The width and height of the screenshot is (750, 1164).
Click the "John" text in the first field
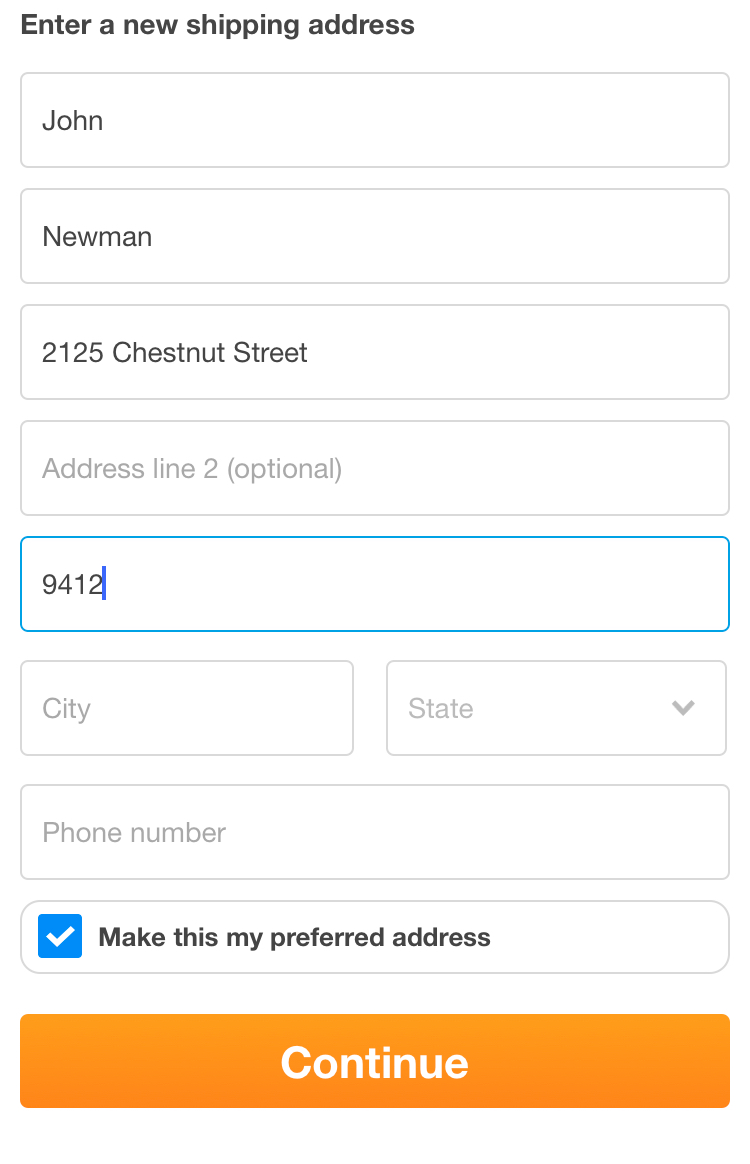tap(72, 121)
